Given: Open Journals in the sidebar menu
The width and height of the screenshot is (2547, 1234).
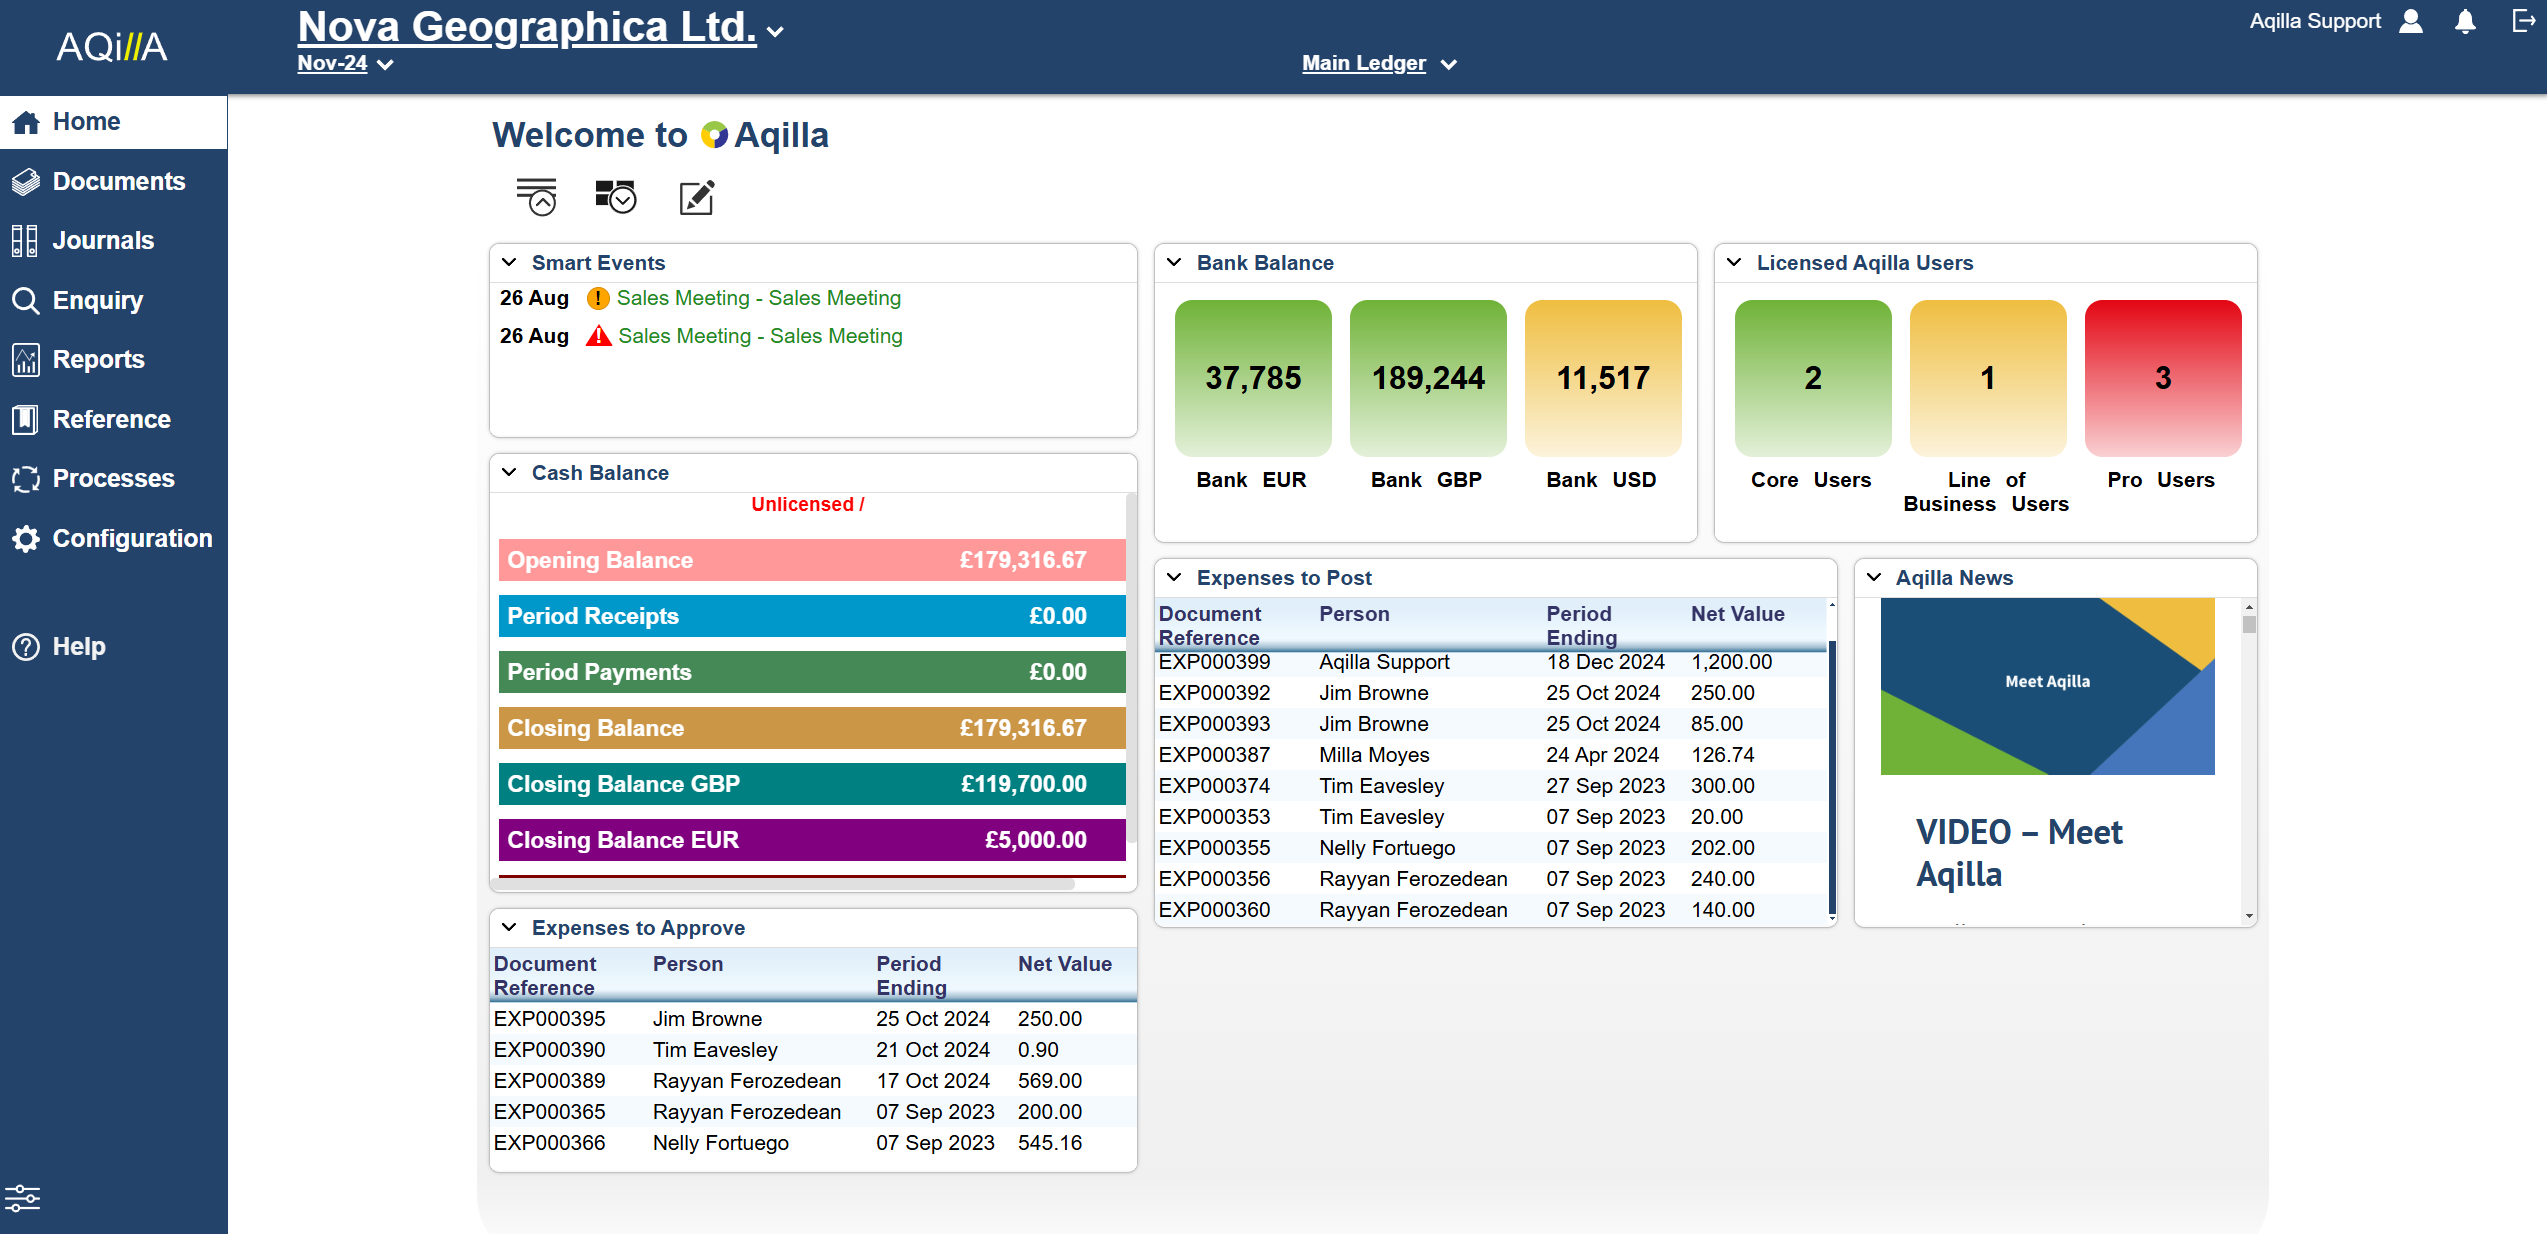Looking at the screenshot, I should [x=103, y=240].
